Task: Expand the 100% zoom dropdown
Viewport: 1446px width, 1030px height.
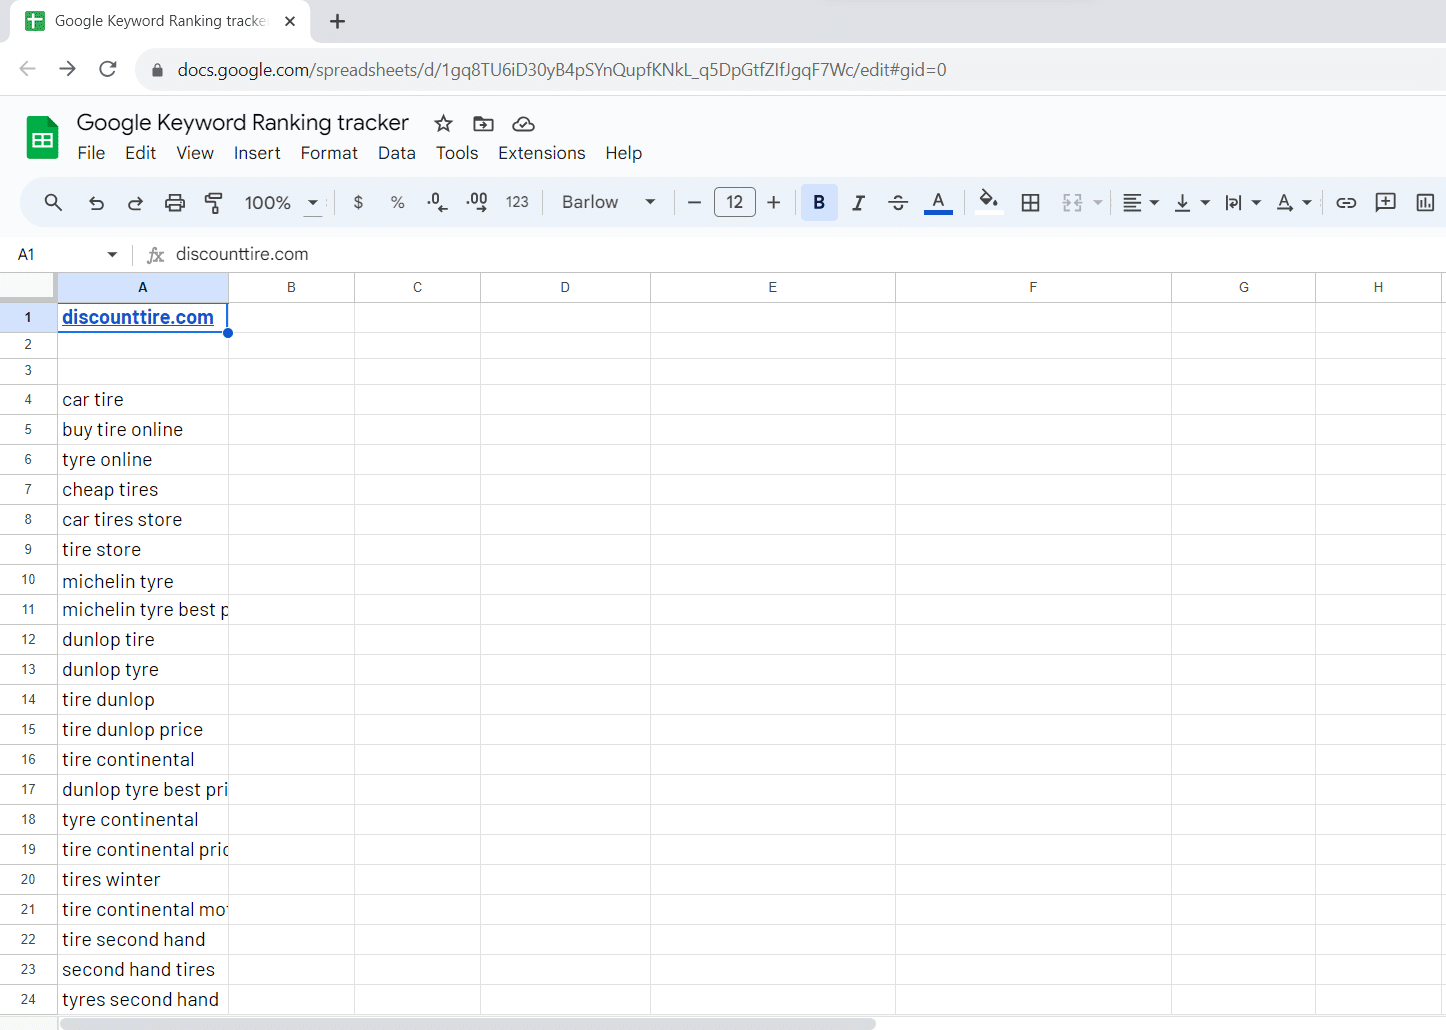Action: (282, 203)
